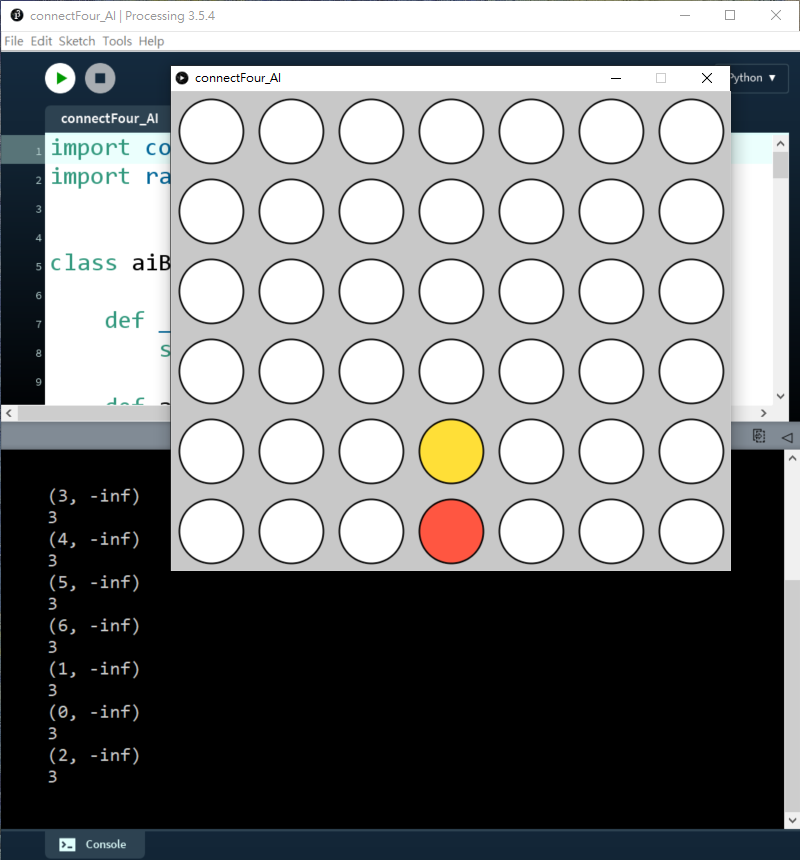Click the editor's horizontal scroll left arrow
The height and width of the screenshot is (860, 800).
(8, 413)
